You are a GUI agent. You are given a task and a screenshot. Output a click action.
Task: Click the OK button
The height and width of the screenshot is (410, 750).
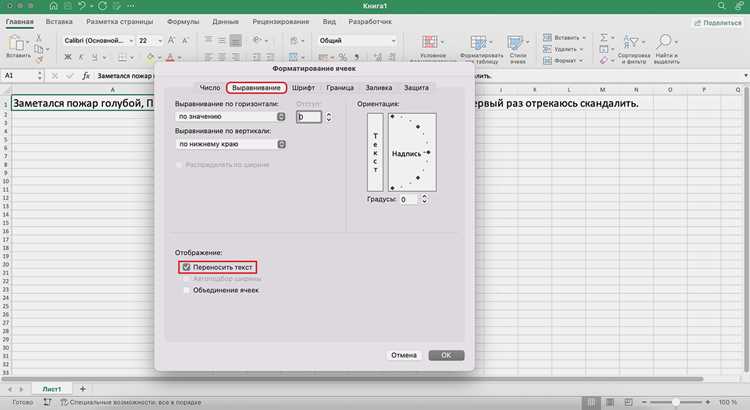pyautogui.click(x=446, y=355)
